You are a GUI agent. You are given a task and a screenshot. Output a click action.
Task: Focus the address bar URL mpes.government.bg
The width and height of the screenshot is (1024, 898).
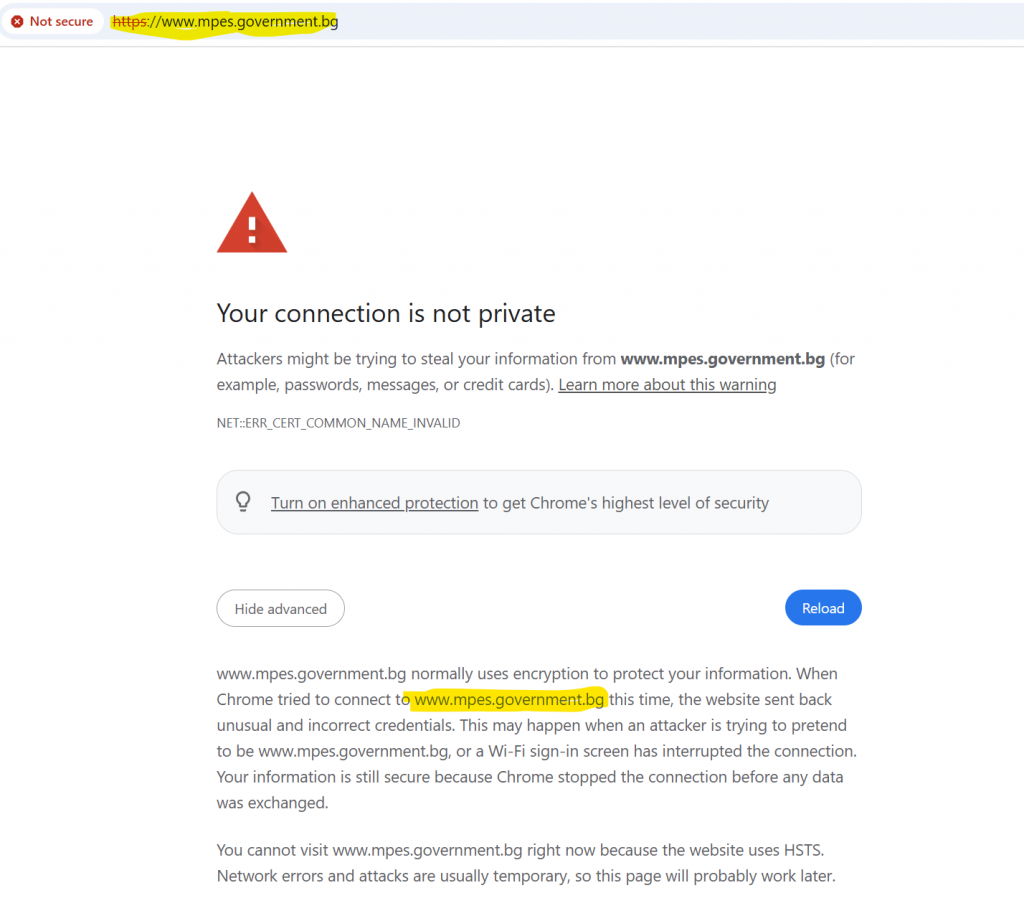(225, 22)
